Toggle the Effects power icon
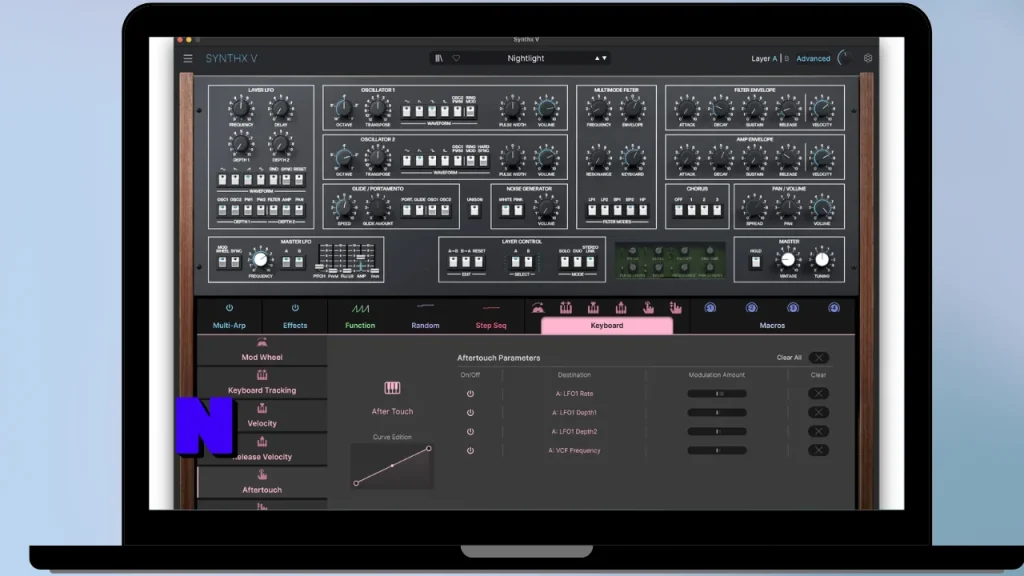Image resolution: width=1024 pixels, height=576 pixels. coord(295,308)
